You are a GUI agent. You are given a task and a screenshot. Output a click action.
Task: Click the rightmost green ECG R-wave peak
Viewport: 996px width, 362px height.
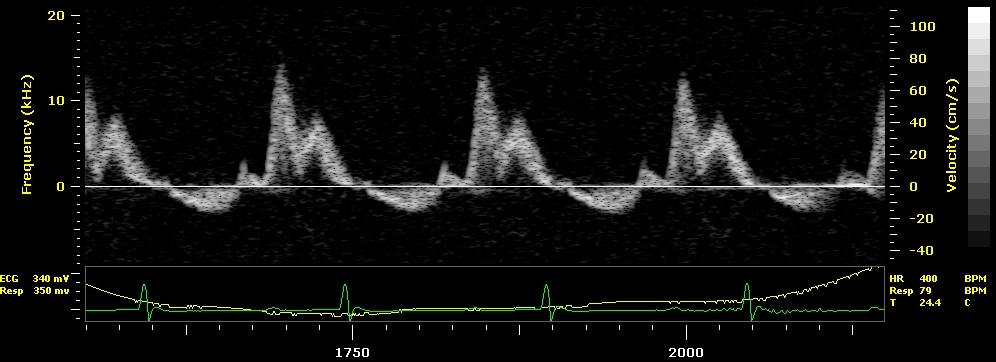coord(747,285)
